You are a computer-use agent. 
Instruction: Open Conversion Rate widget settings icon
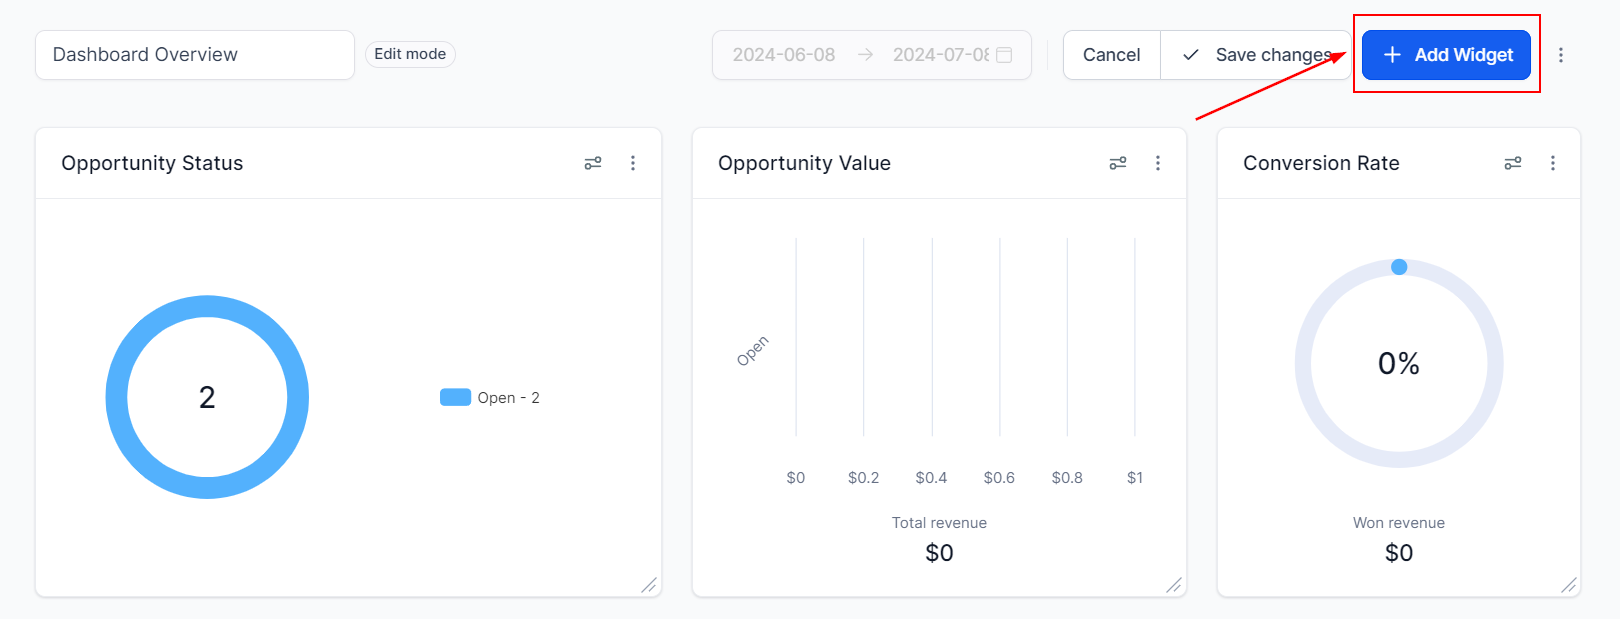1513,163
